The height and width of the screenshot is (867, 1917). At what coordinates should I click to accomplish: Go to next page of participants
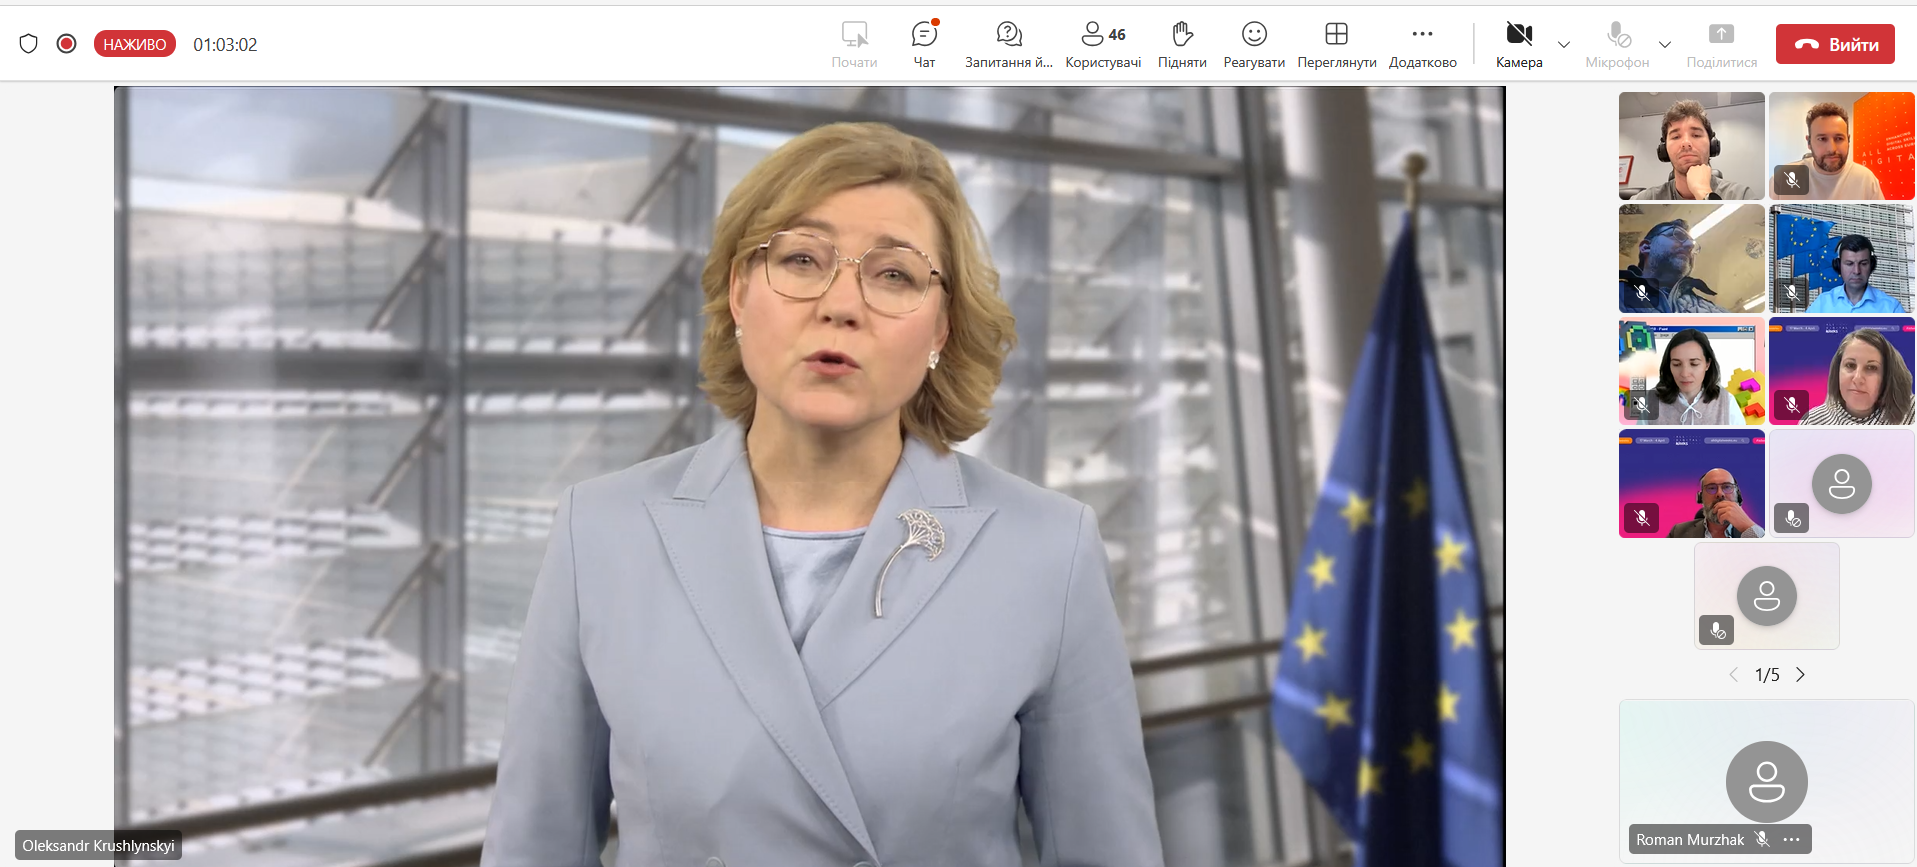(1801, 675)
